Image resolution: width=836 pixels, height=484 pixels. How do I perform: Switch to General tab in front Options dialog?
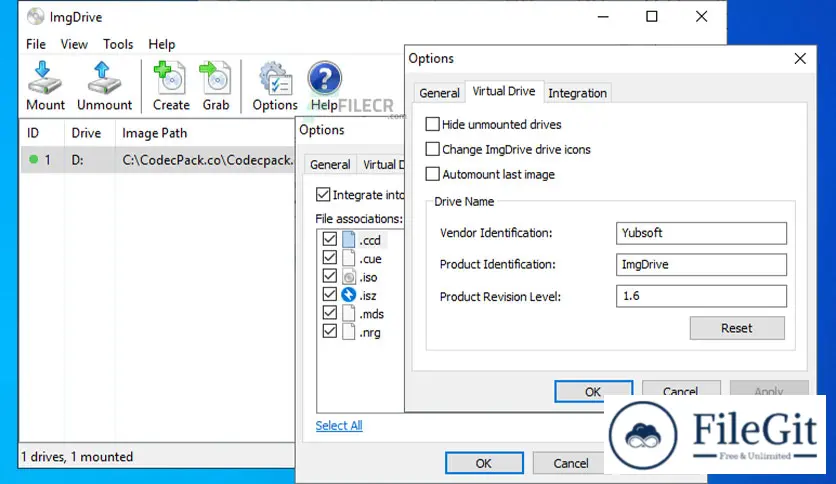(x=439, y=93)
